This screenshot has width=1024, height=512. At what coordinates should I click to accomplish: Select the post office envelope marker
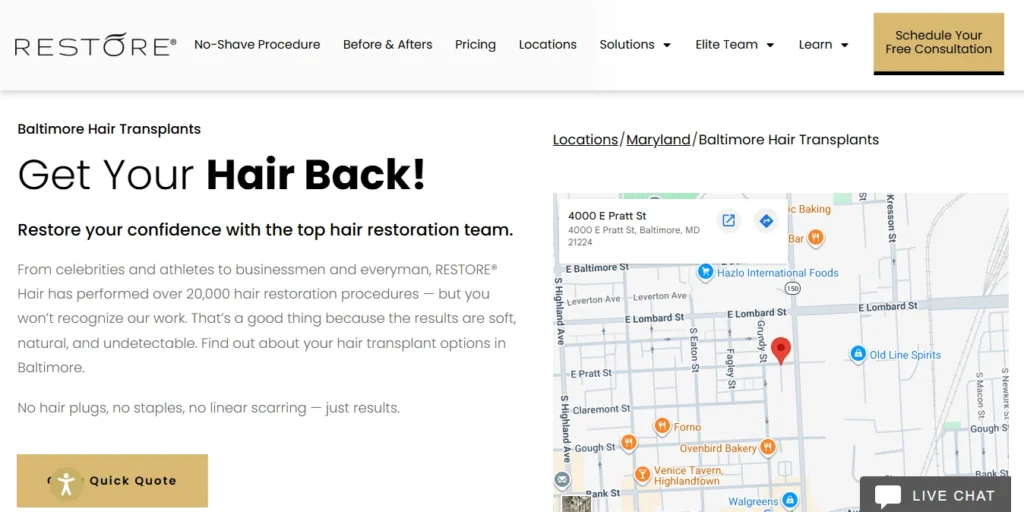(x=562, y=481)
